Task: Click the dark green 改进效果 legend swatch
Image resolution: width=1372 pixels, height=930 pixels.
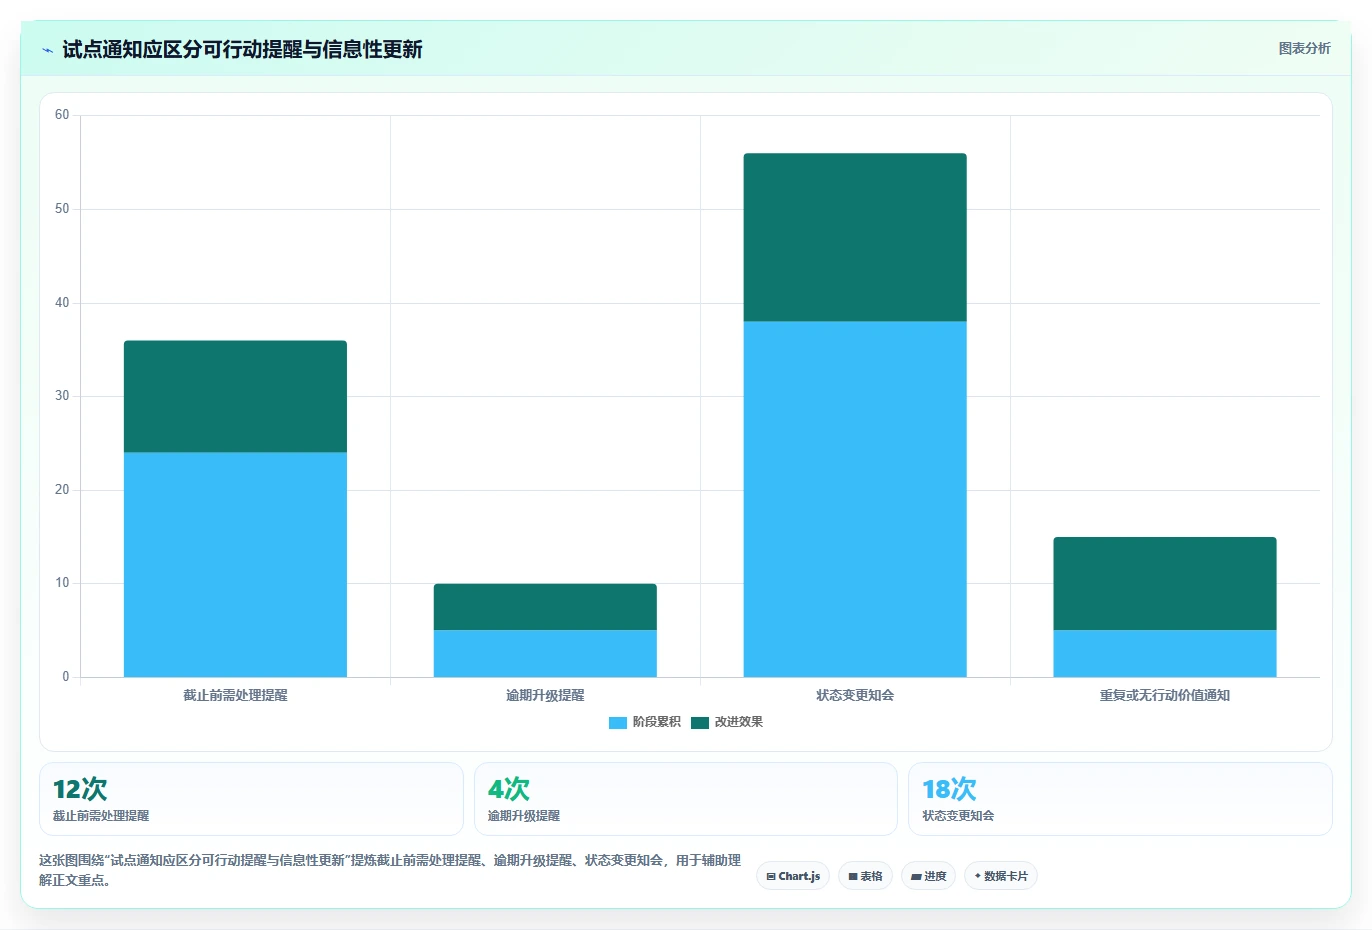Action: click(700, 723)
